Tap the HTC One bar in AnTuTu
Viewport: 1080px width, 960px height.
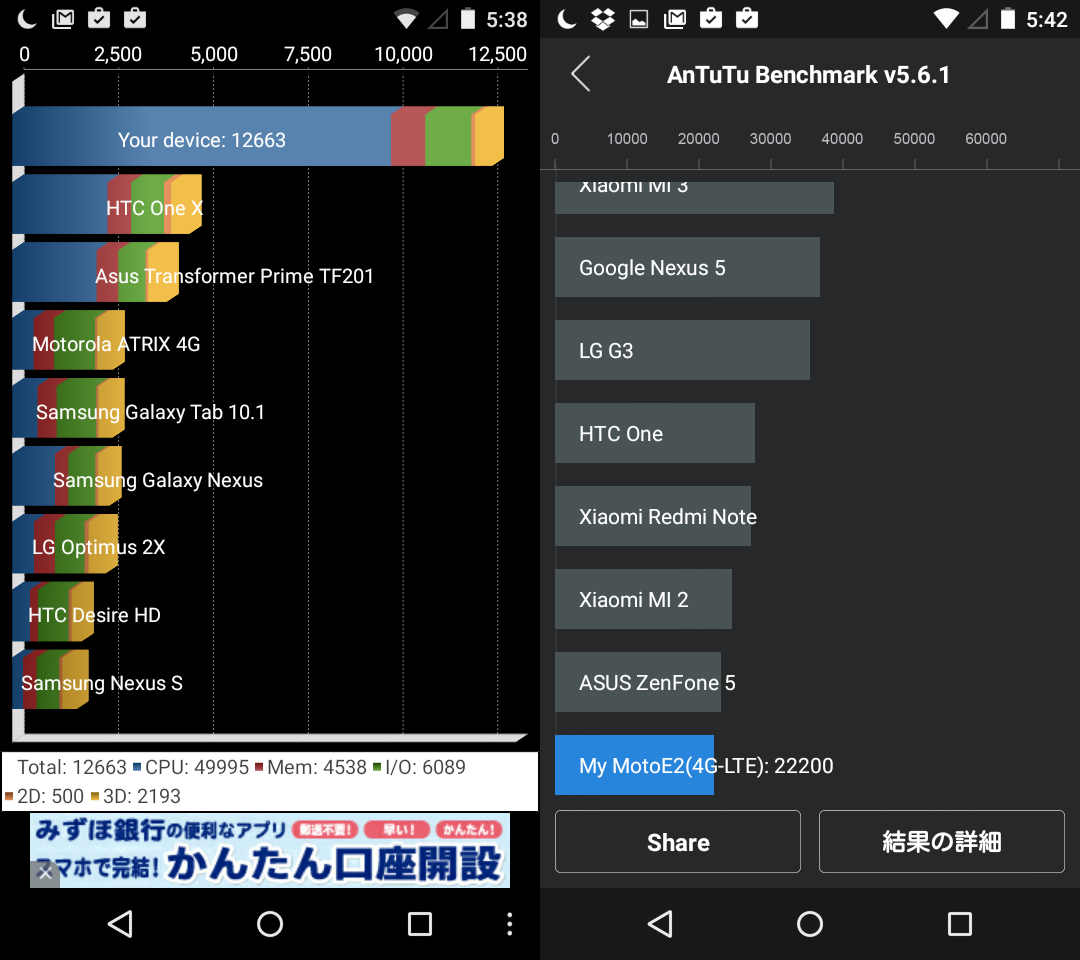[x=655, y=433]
